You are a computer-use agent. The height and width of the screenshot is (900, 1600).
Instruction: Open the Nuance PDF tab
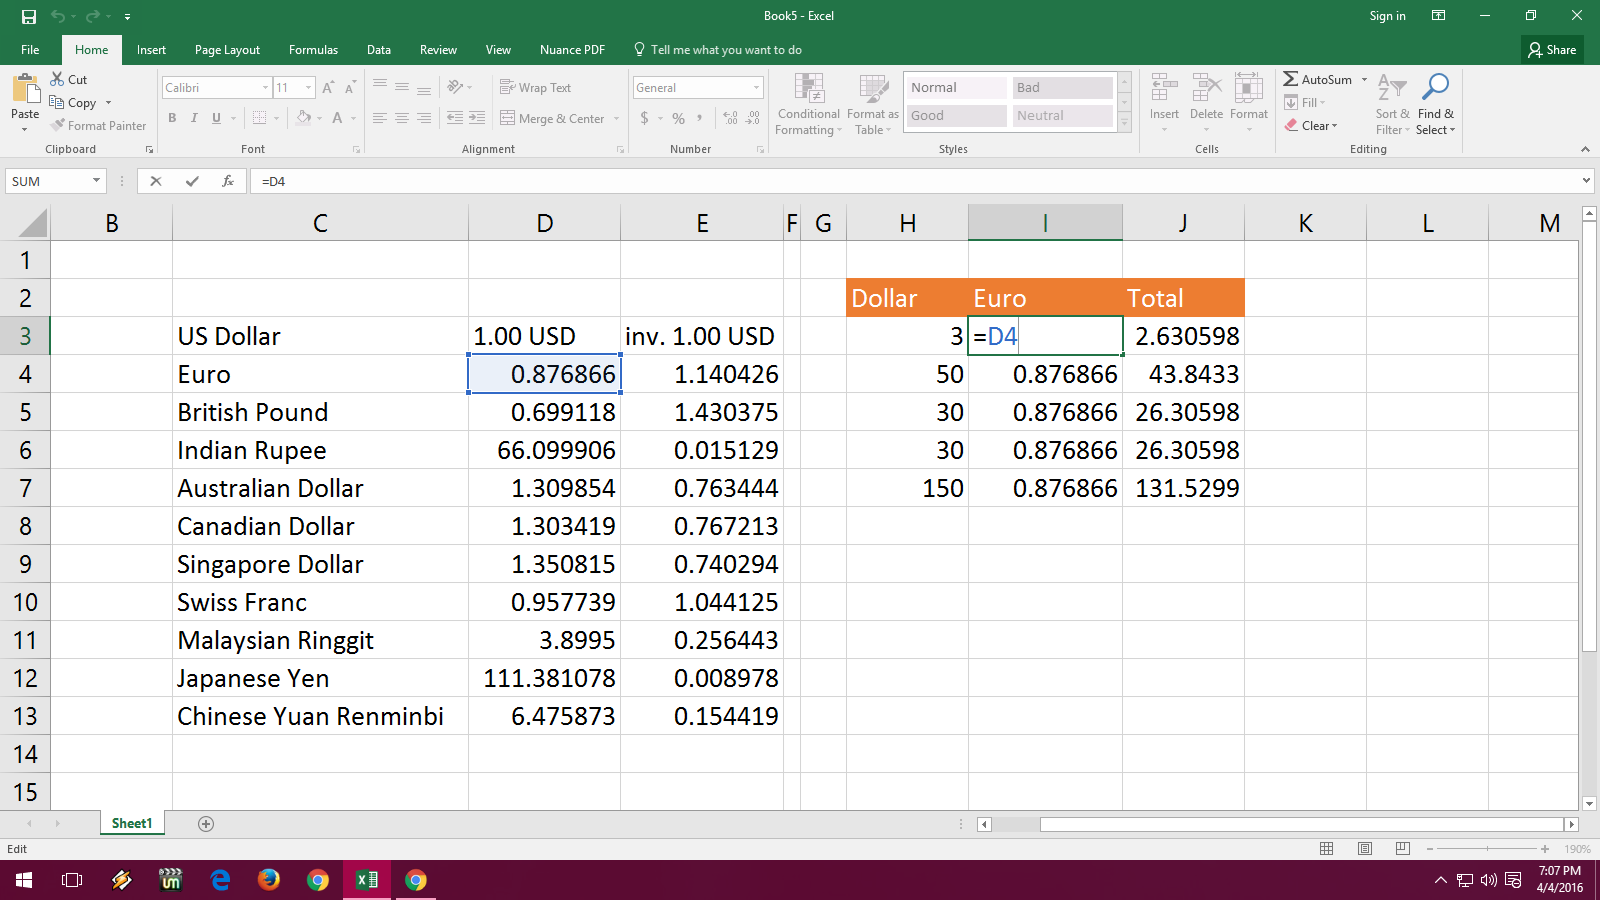coord(571,49)
